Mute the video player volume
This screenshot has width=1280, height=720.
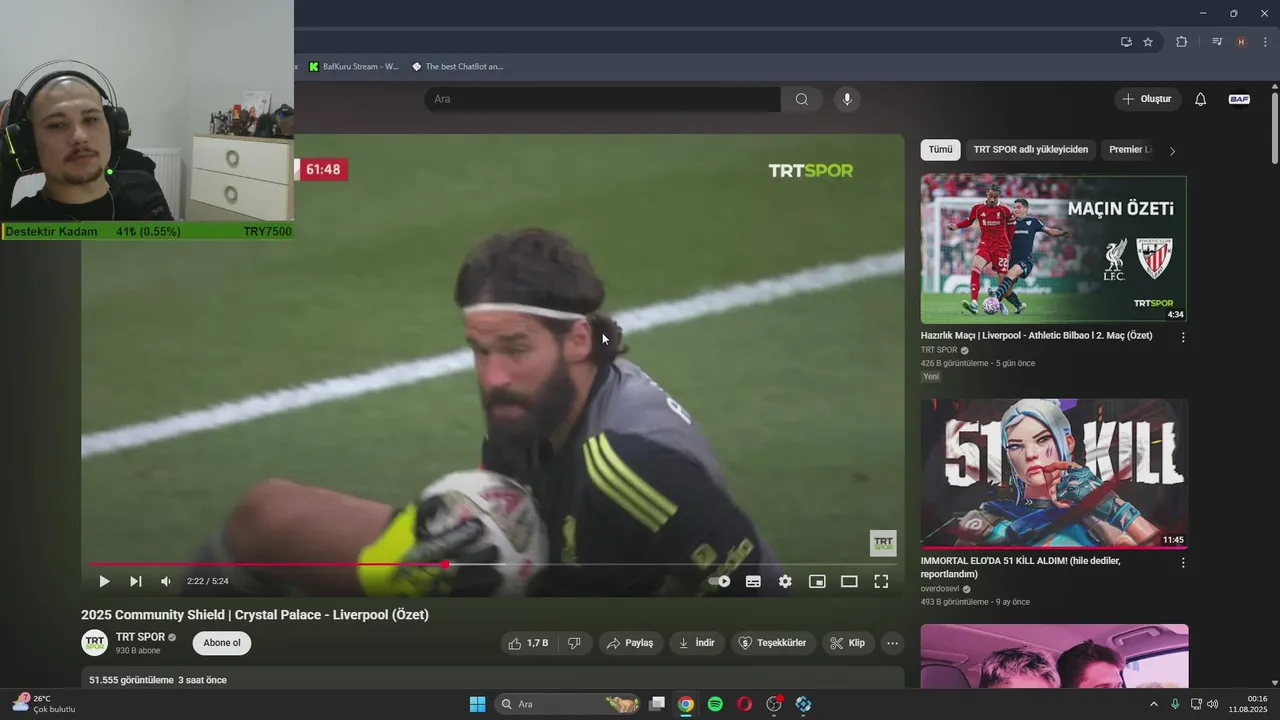coord(166,581)
